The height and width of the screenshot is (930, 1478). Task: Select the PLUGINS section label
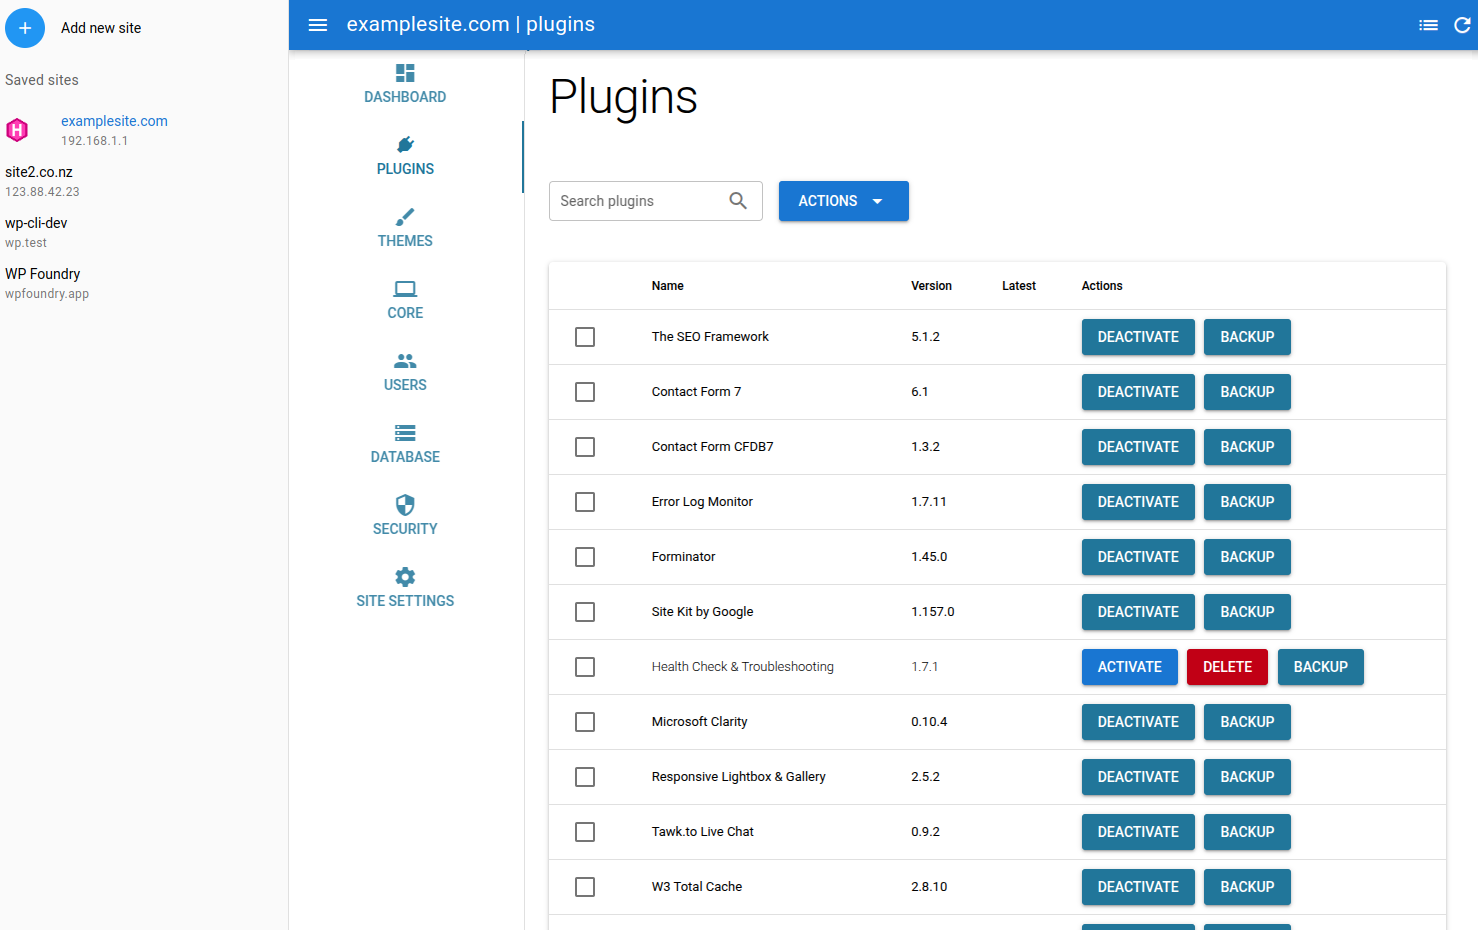coord(405,169)
